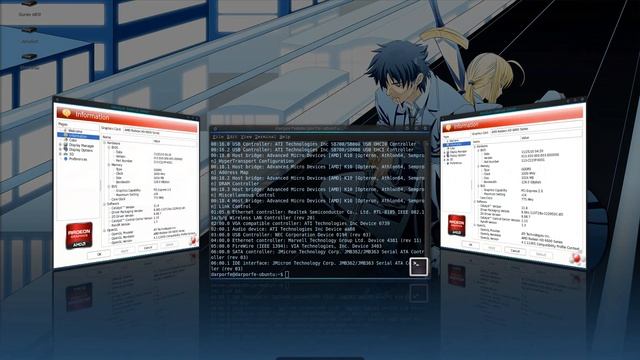Expand Display Options node in left window tree
The width and height of the screenshot is (640, 360).
click(x=60, y=150)
